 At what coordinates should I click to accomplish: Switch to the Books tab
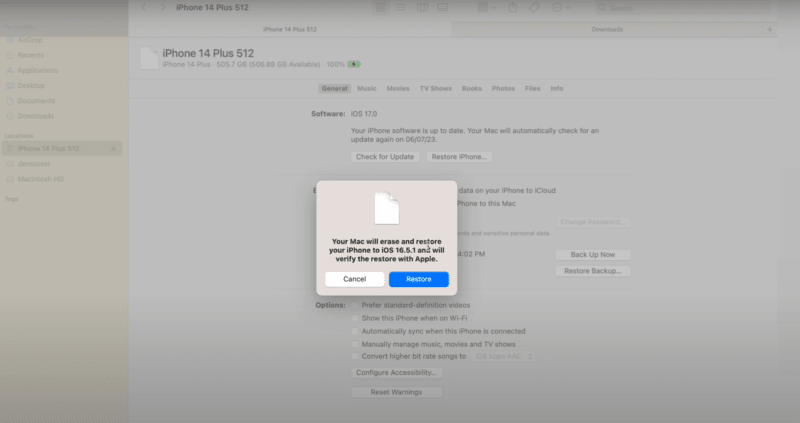point(472,88)
